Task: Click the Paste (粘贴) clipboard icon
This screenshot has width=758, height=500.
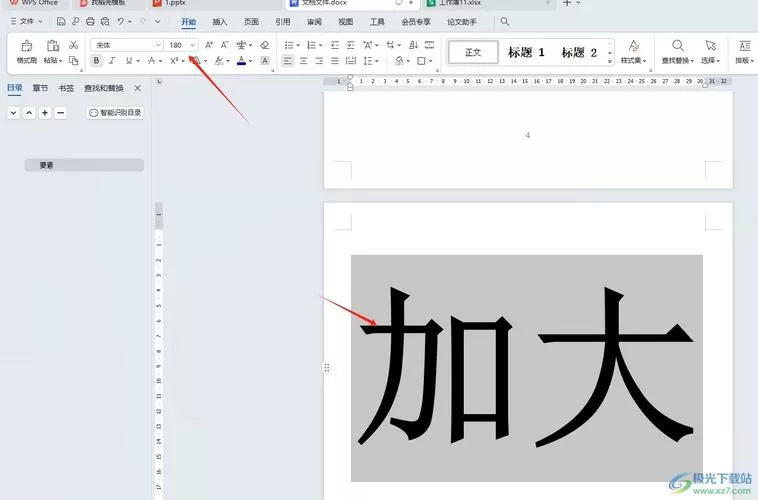Action: (52, 46)
